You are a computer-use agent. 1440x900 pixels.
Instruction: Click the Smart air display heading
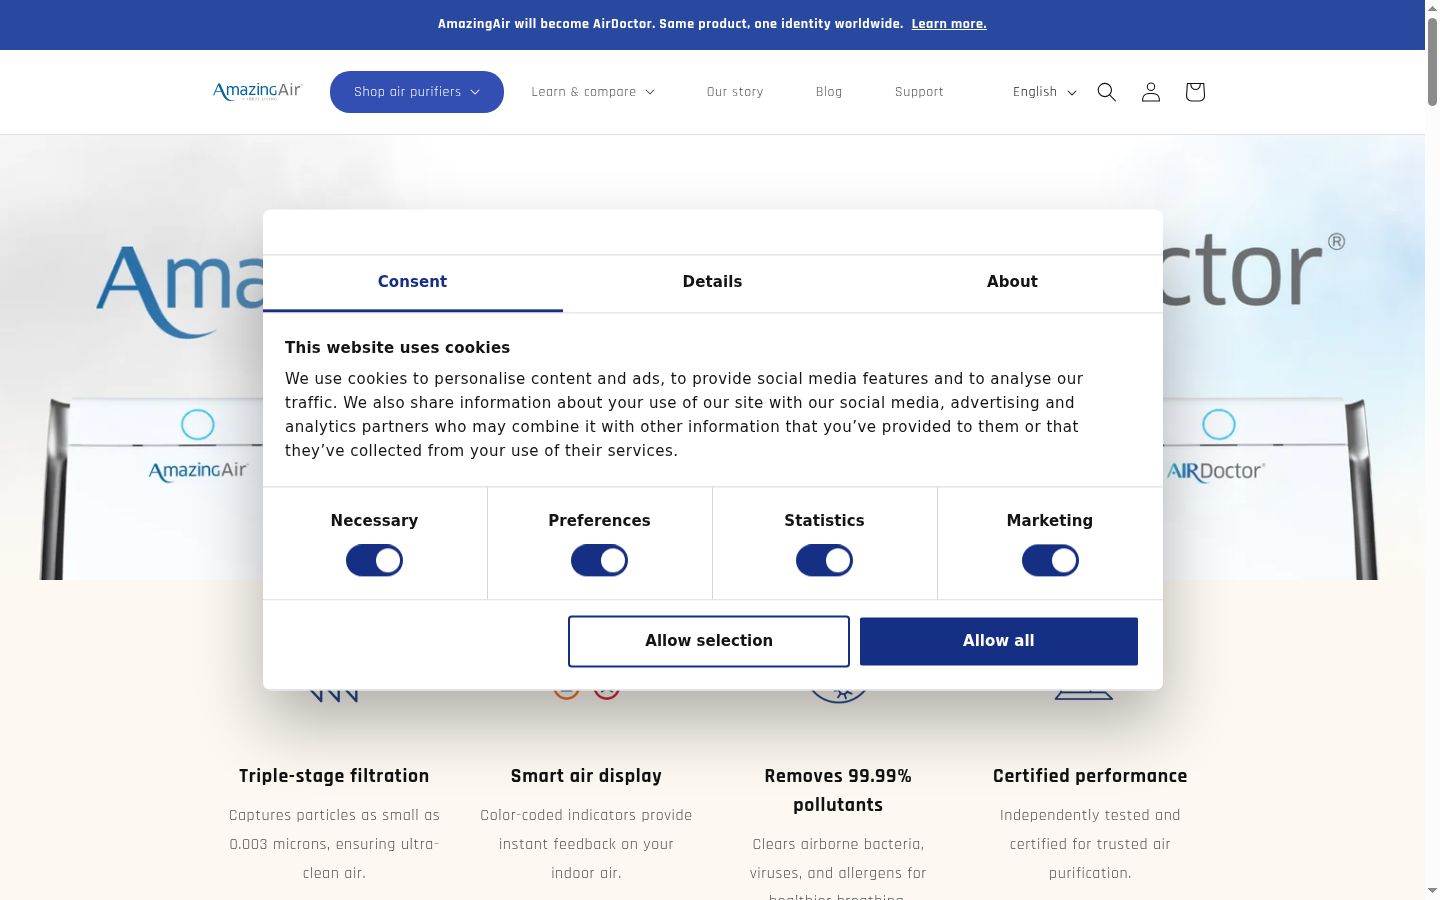(586, 776)
